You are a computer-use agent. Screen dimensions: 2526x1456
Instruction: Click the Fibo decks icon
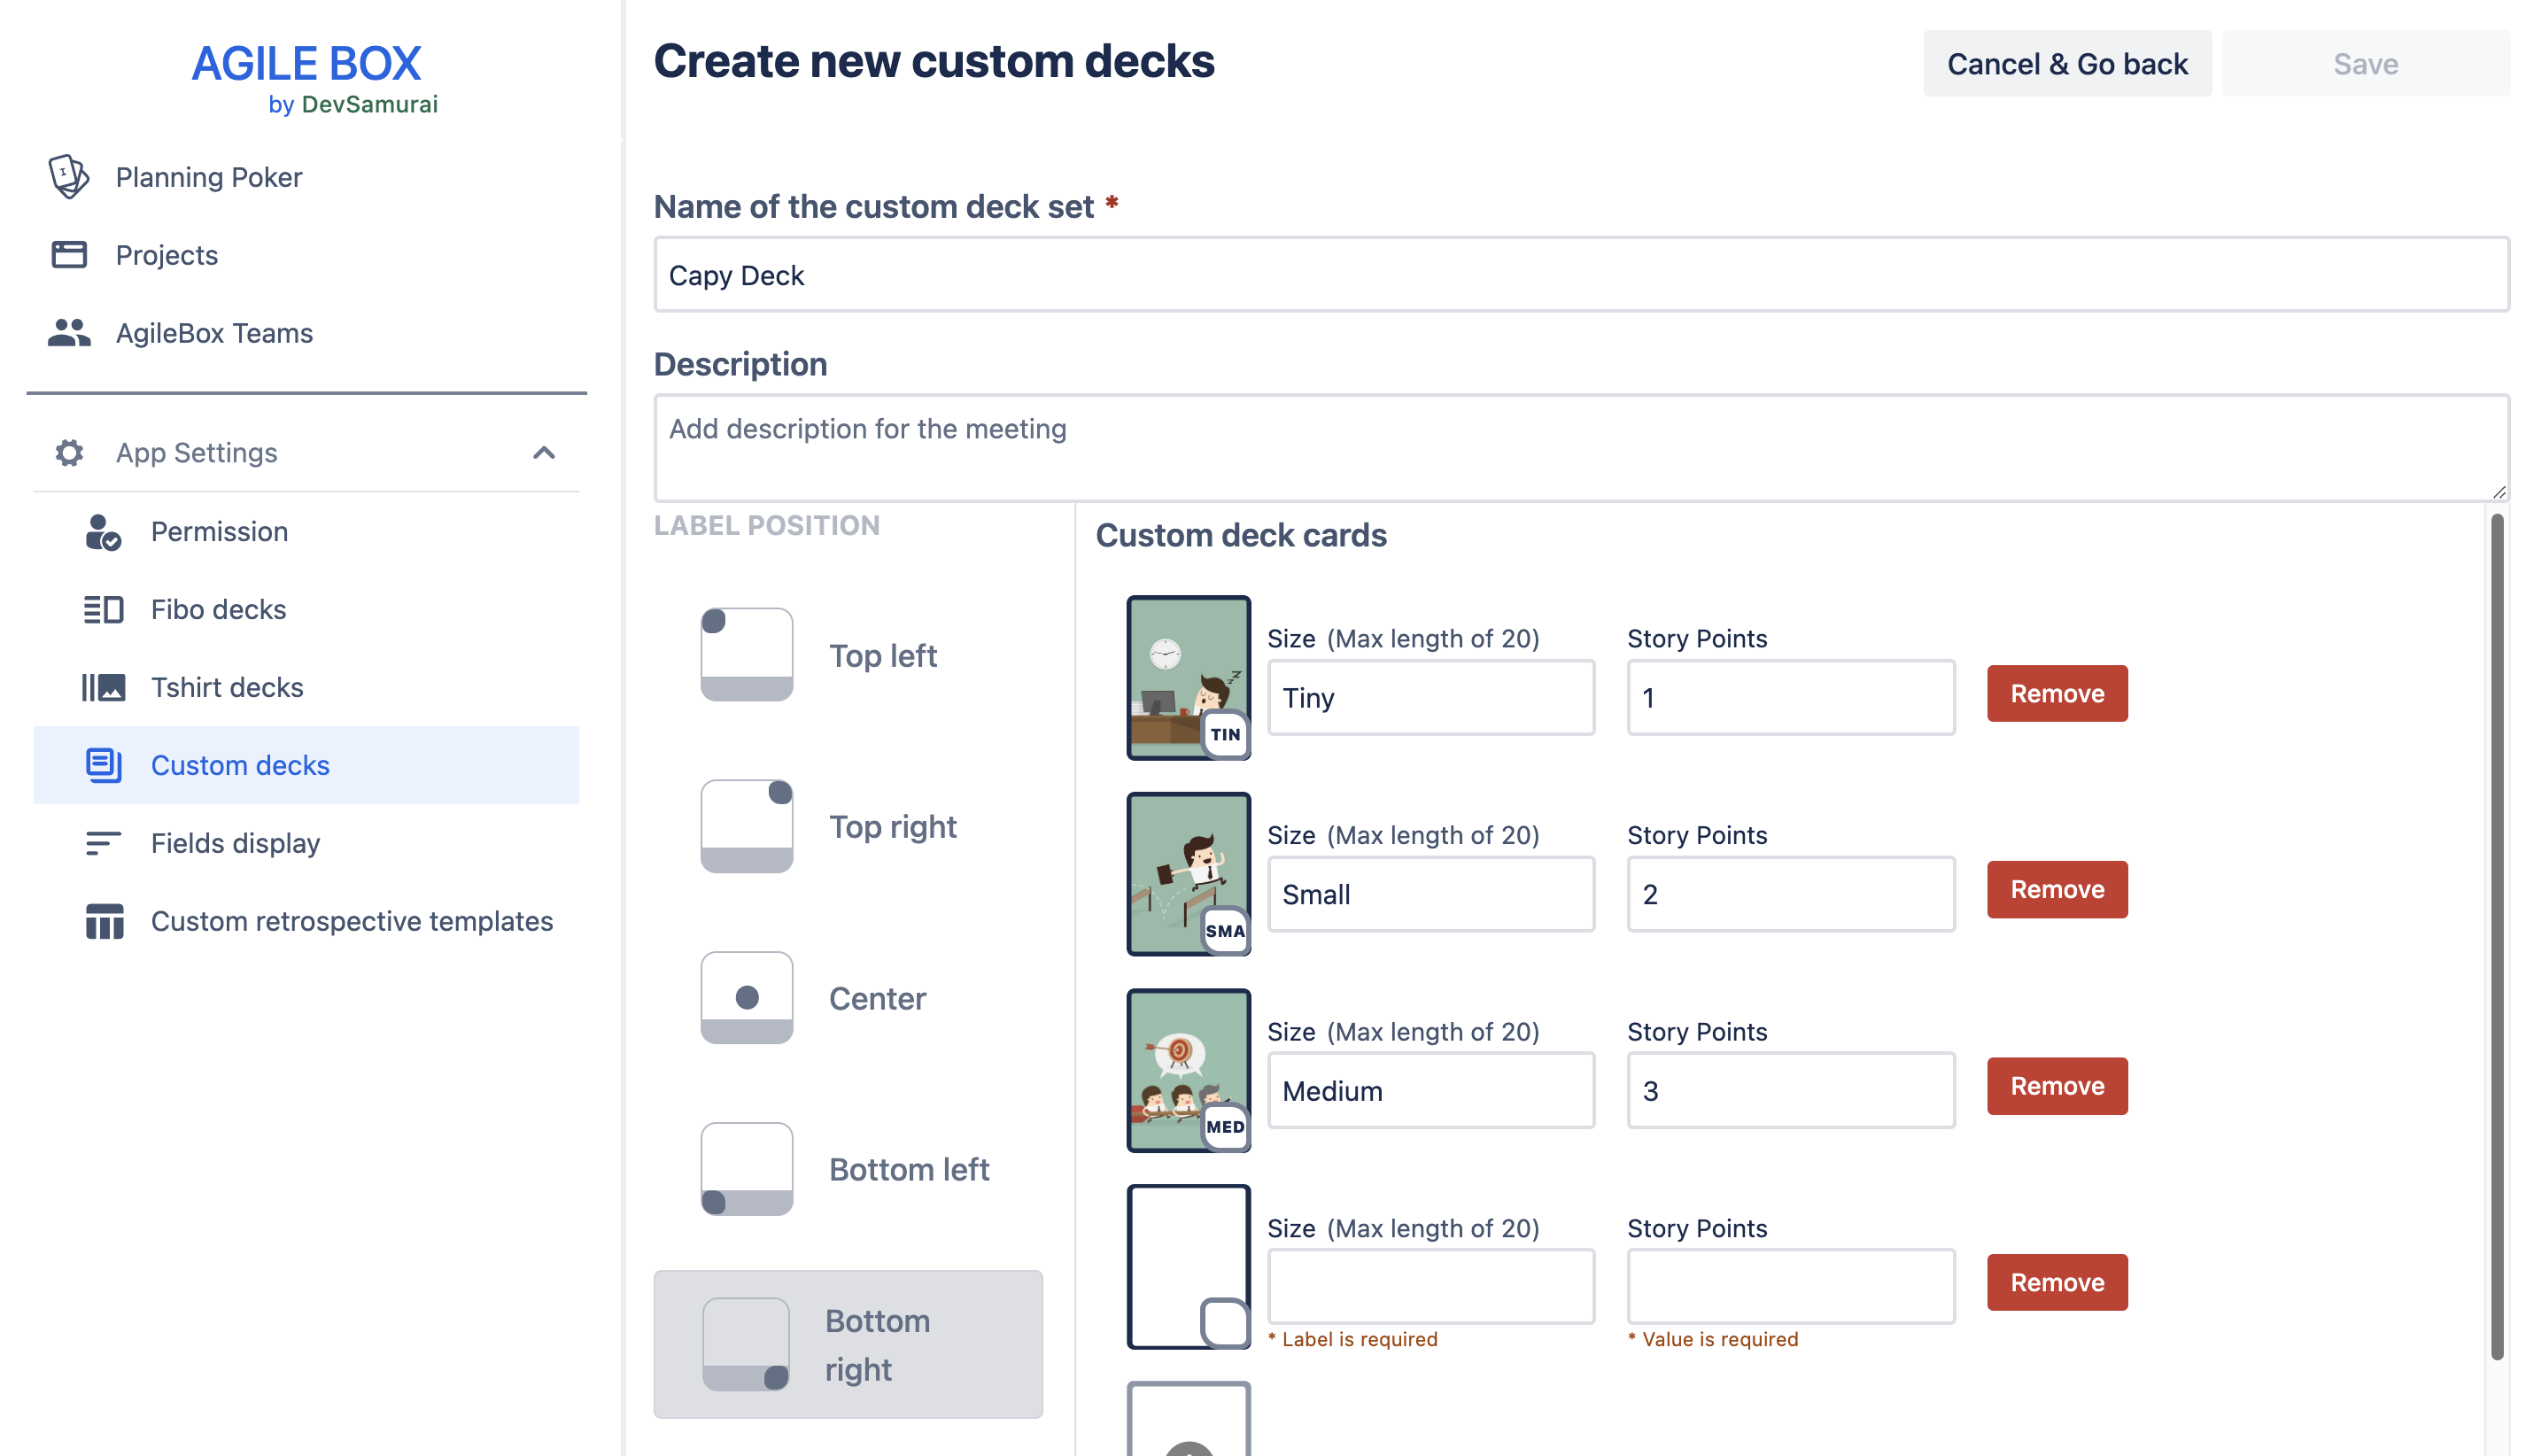point(103,609)
